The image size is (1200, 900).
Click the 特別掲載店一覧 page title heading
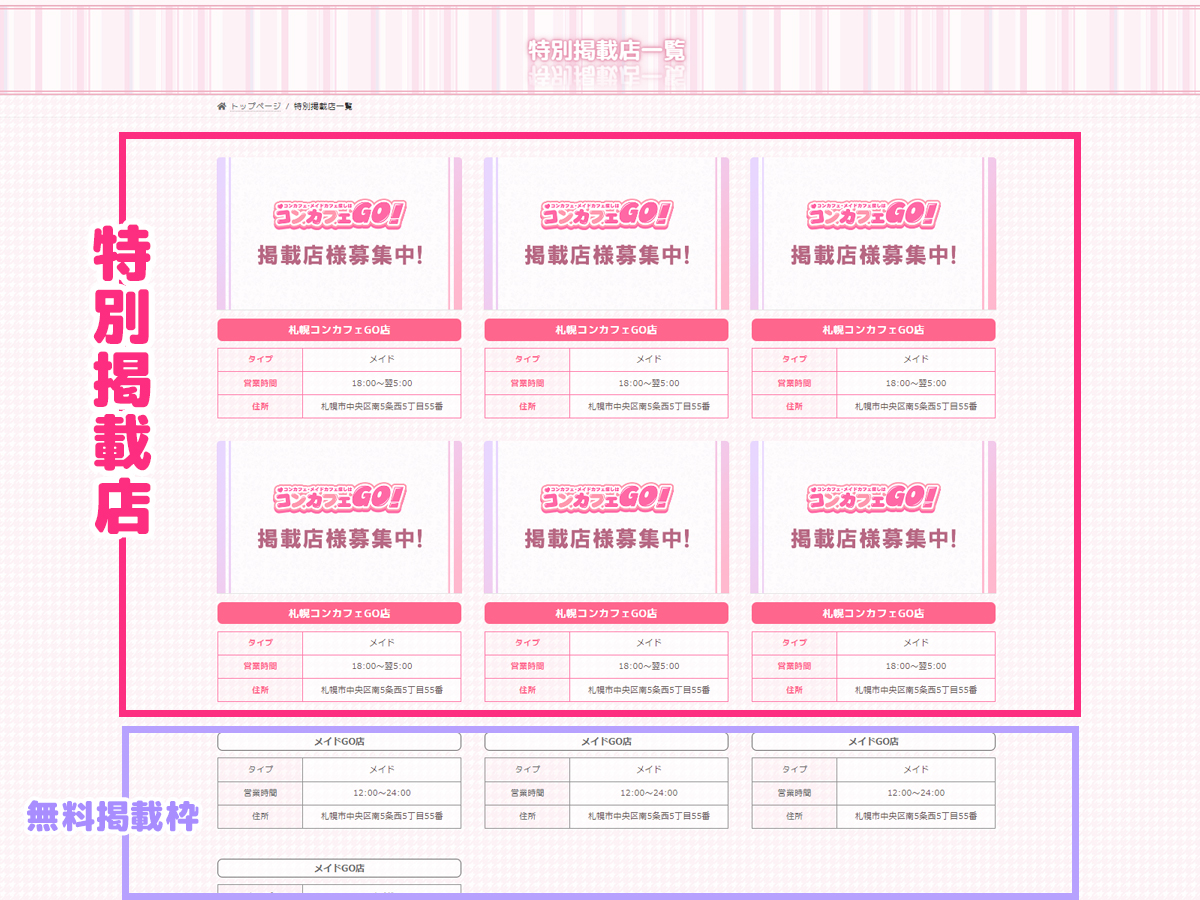coord(607,50)
